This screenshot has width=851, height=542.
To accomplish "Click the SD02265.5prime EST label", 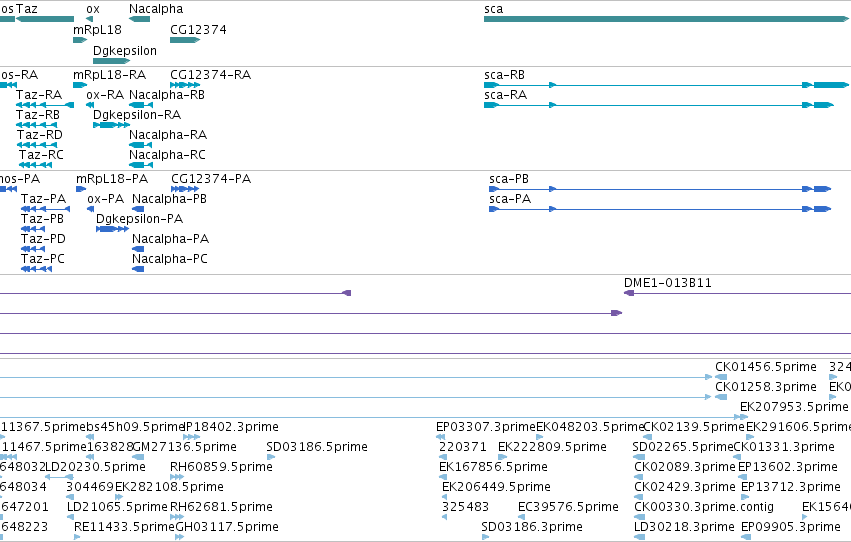I will pyautogui.click(x=683, y=448).
